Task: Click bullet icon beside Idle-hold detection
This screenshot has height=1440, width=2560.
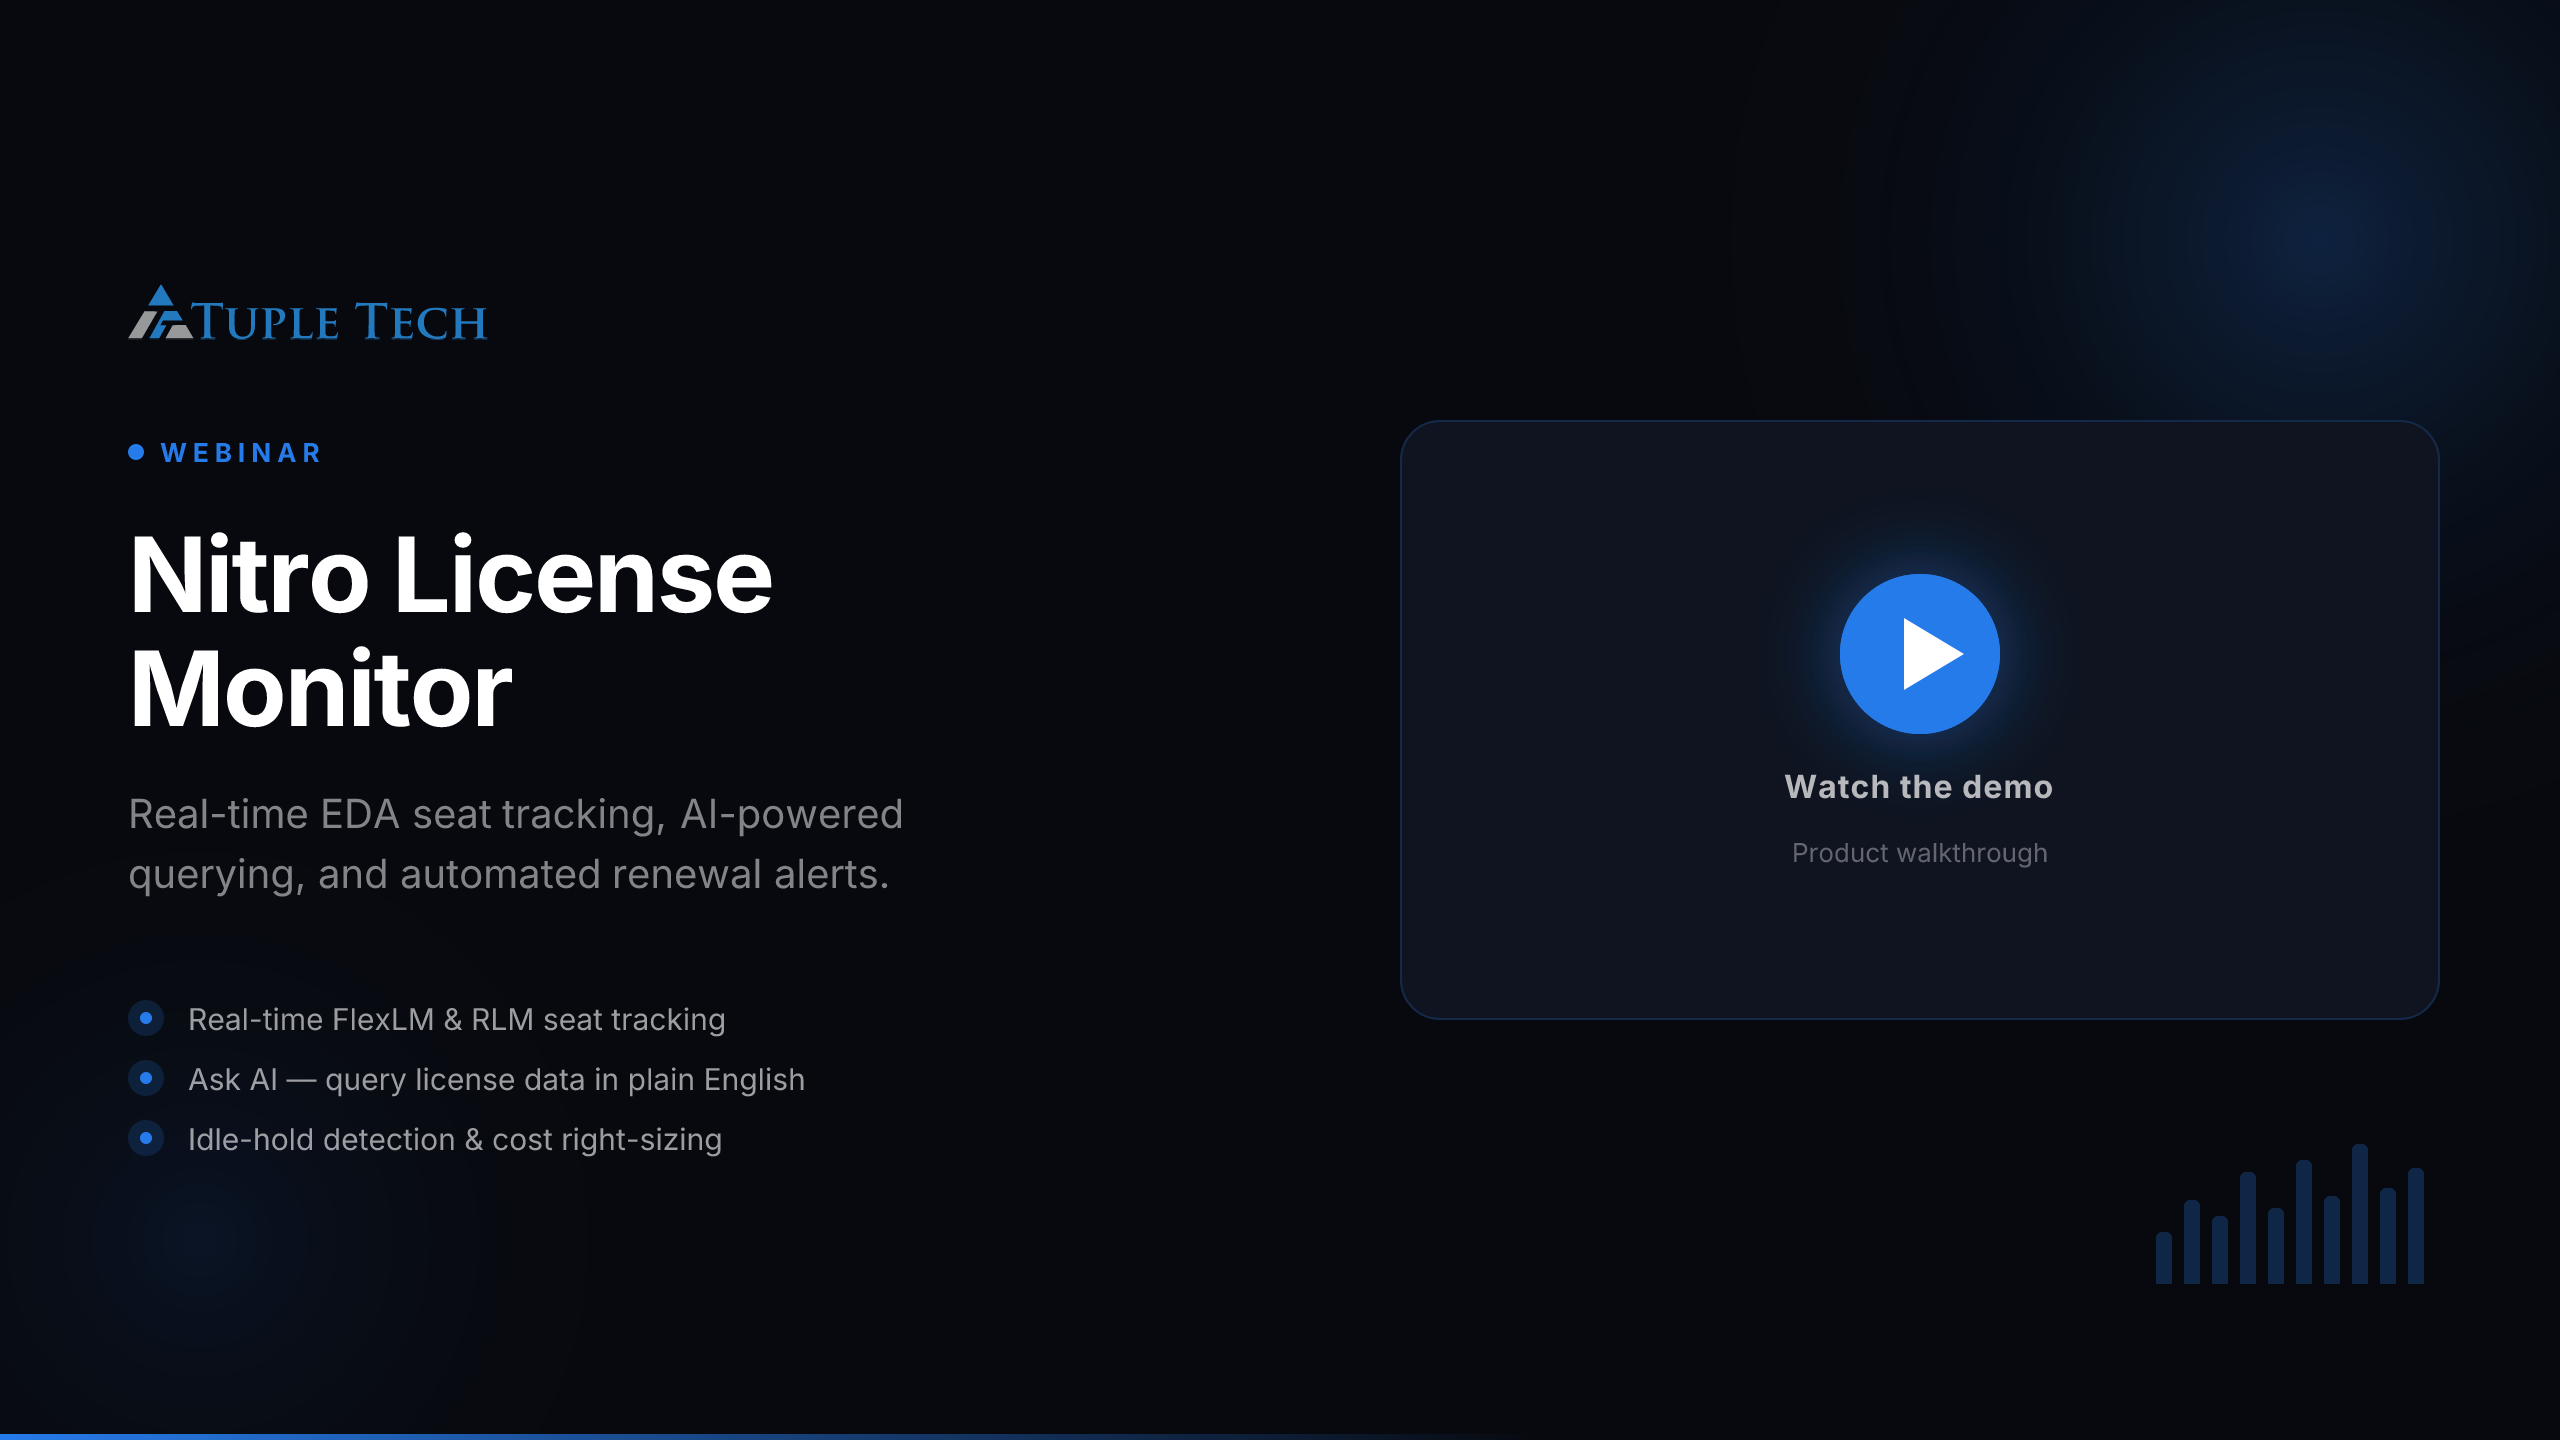Action: tap(146, 1138)
